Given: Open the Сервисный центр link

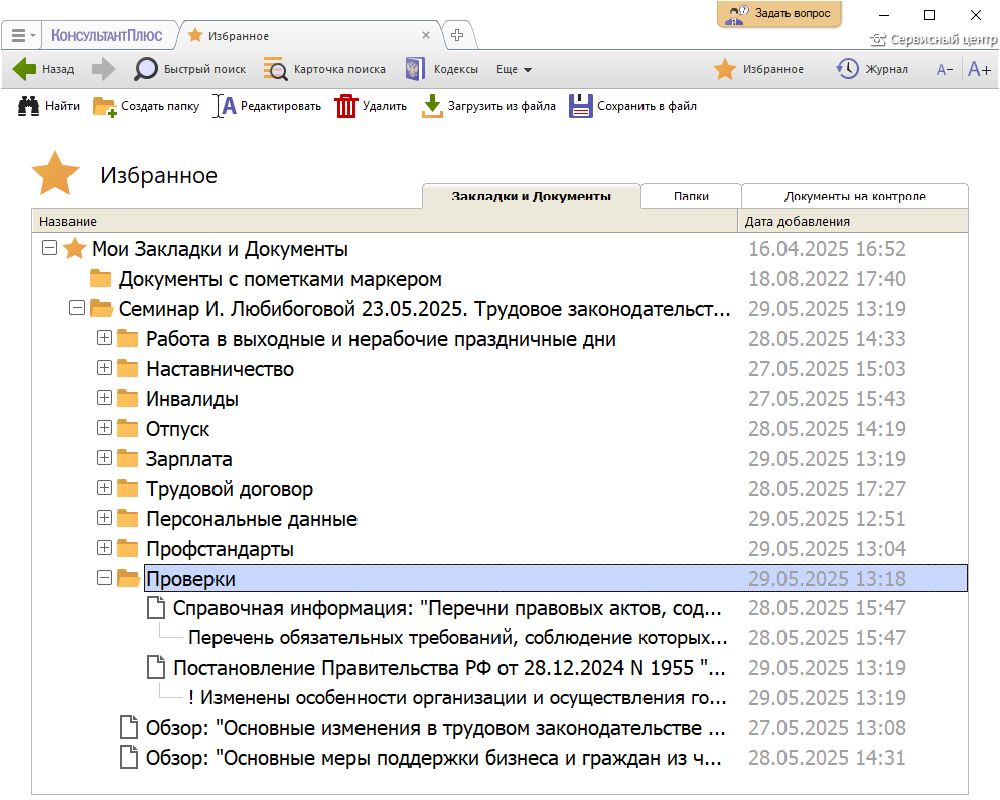Looking at the screenshot, I should coord(934,40).
